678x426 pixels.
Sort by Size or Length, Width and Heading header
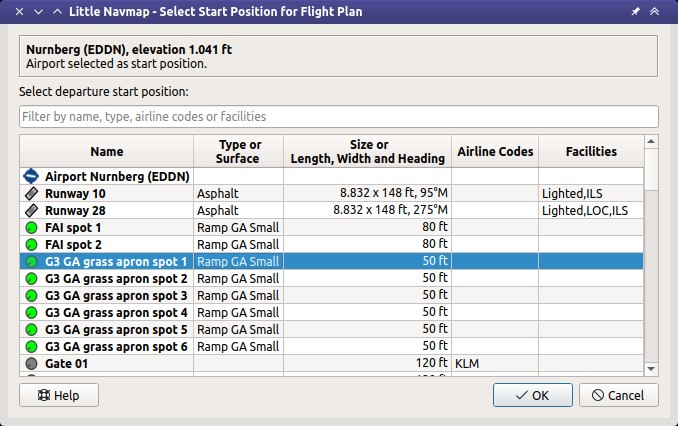(x=368, y=151)
